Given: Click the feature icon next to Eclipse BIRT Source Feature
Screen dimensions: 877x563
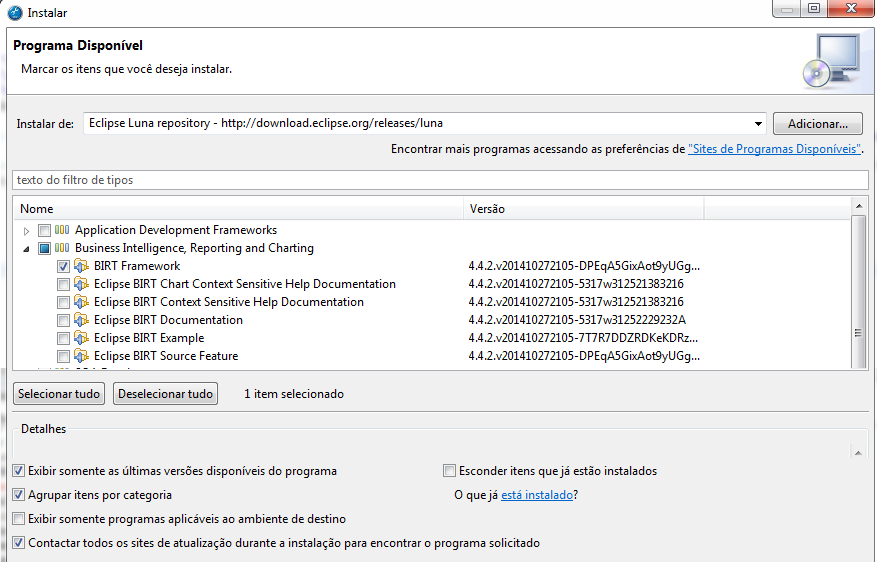Looking at the screenshot, I should click(x=82, y=356).
